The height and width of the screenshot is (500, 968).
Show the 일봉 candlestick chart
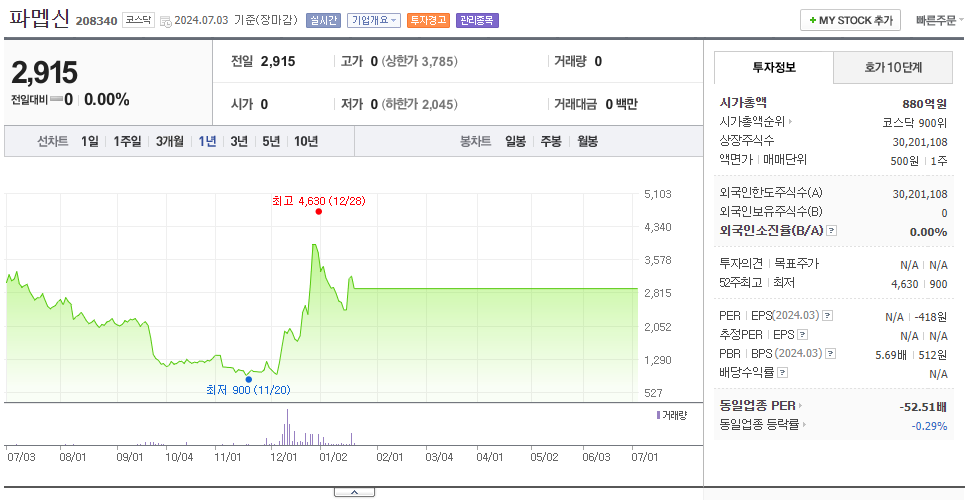click(515, 141)
